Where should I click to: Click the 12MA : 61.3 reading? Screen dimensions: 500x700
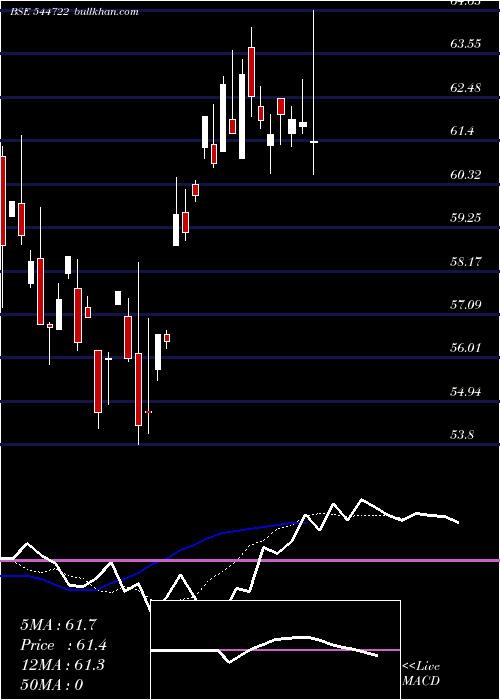62,665
